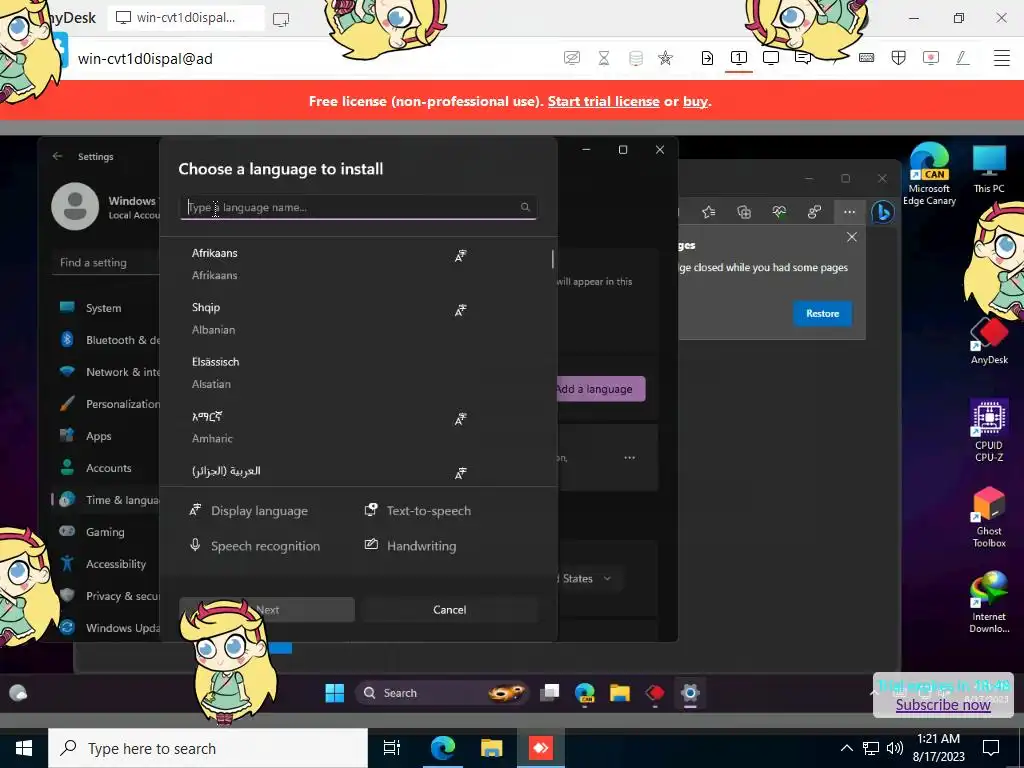The height and width of the screenshot is (768, 1024).
Task: Open System in Settings sidebar
Action: click(x=104, y=308)
